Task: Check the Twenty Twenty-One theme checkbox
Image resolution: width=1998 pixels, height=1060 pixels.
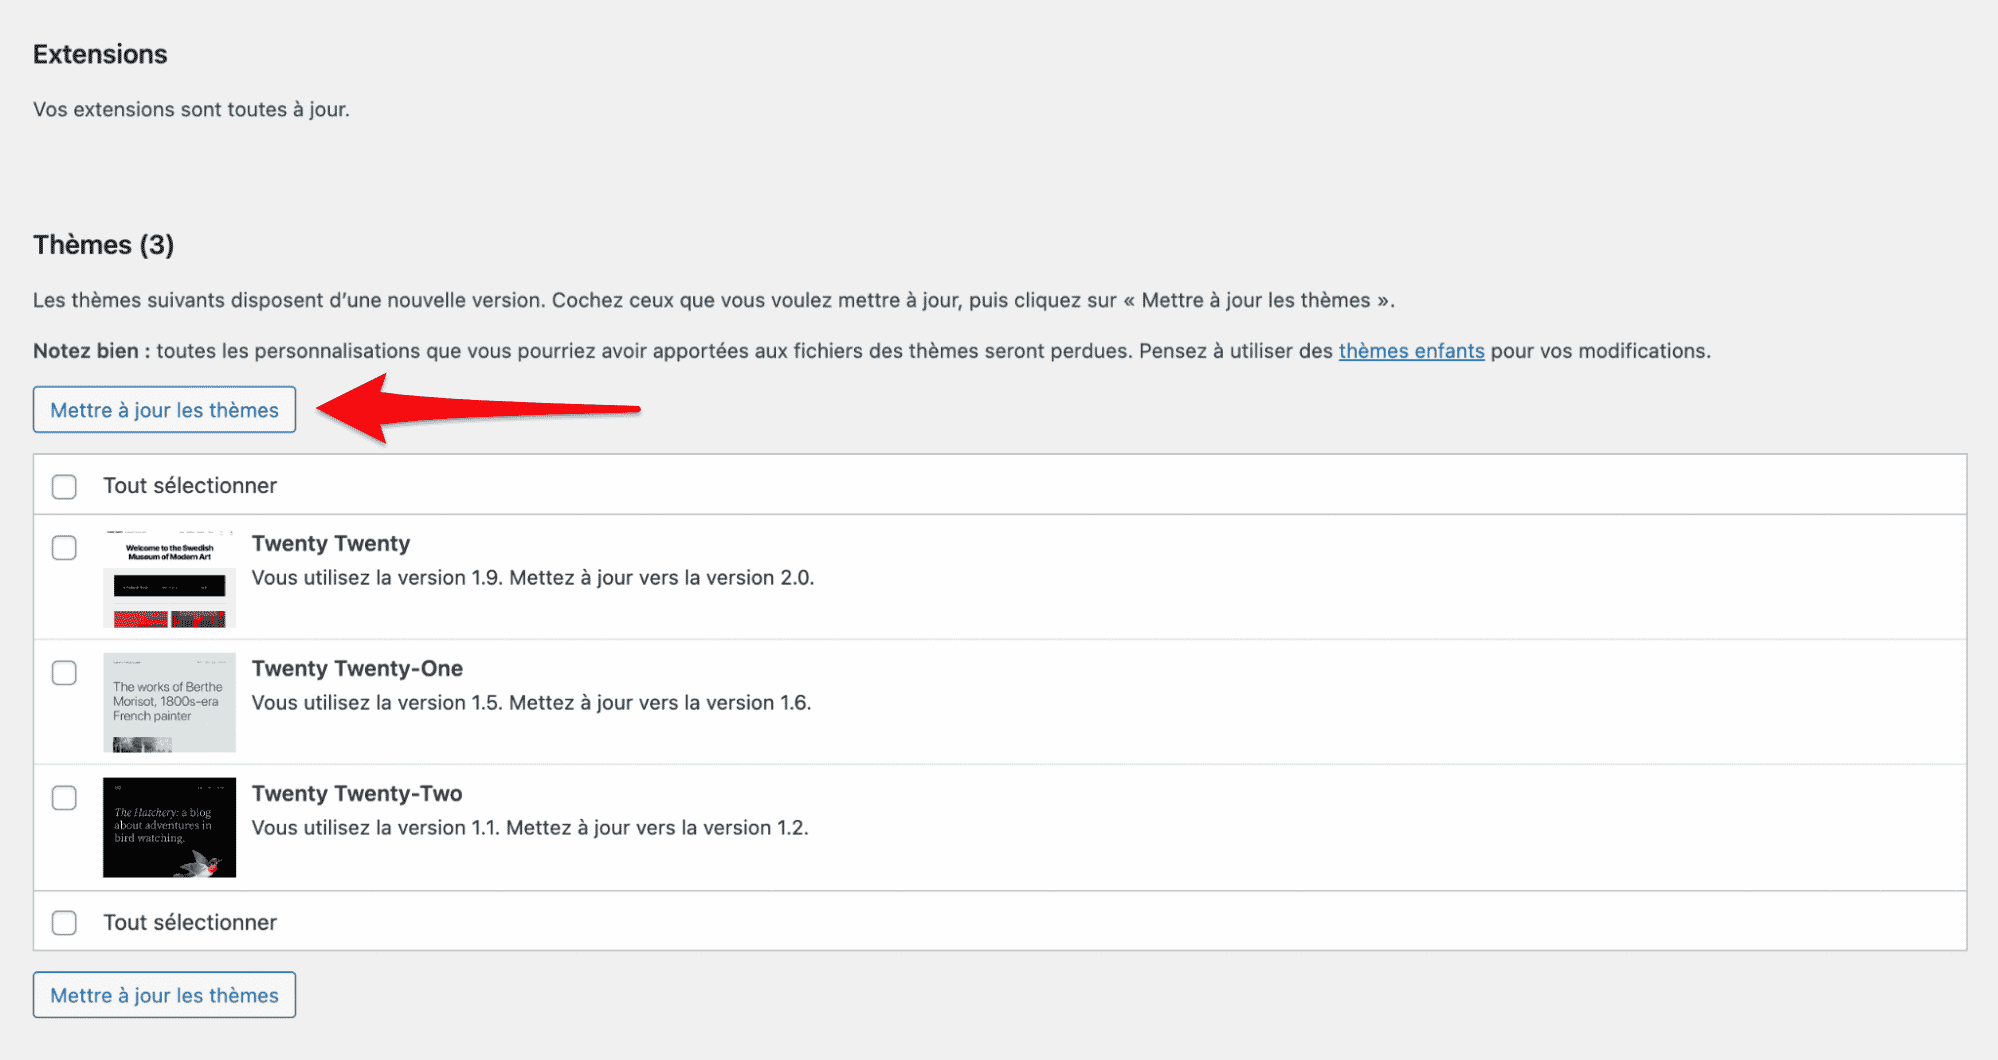Action: pyautogui.click(x=64, y=673)
